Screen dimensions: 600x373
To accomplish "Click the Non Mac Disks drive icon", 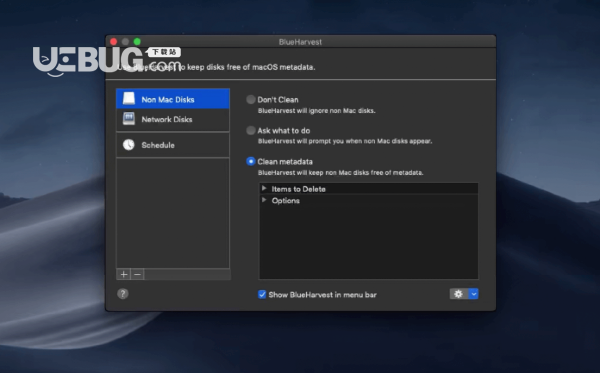I will pyautogui.click(x=129, y=99).
